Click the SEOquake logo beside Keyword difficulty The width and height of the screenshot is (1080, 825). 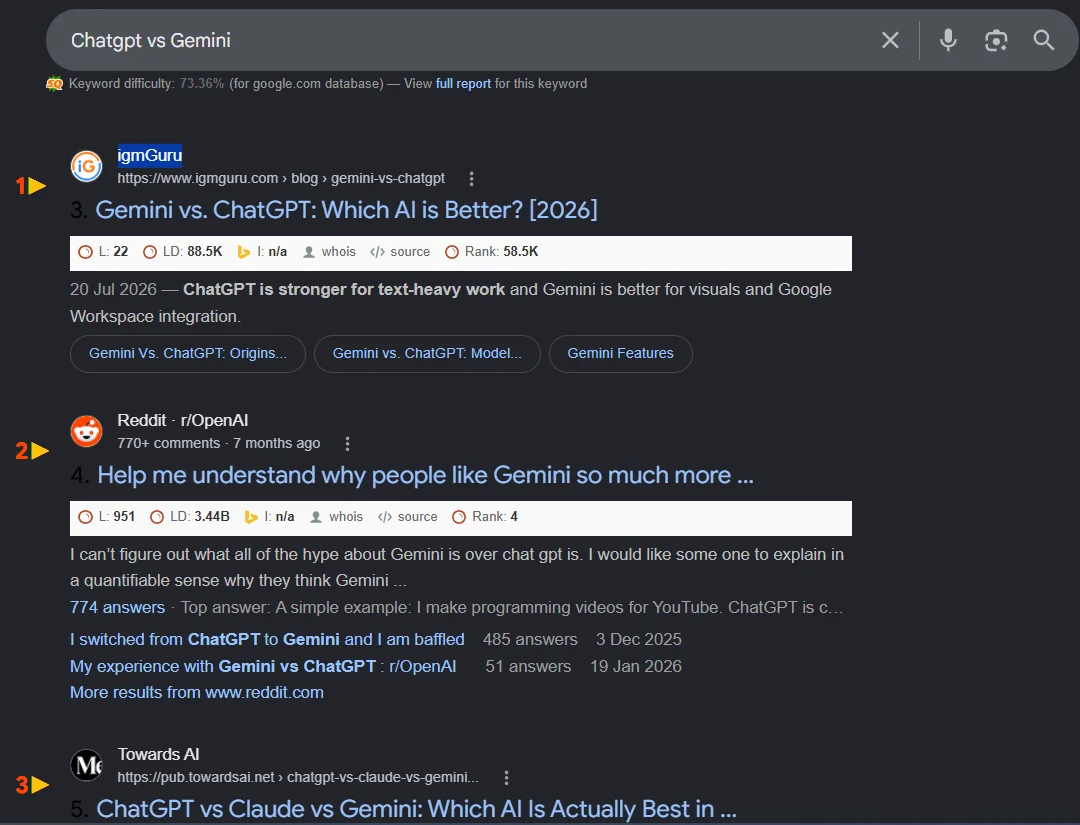point(54,84)
